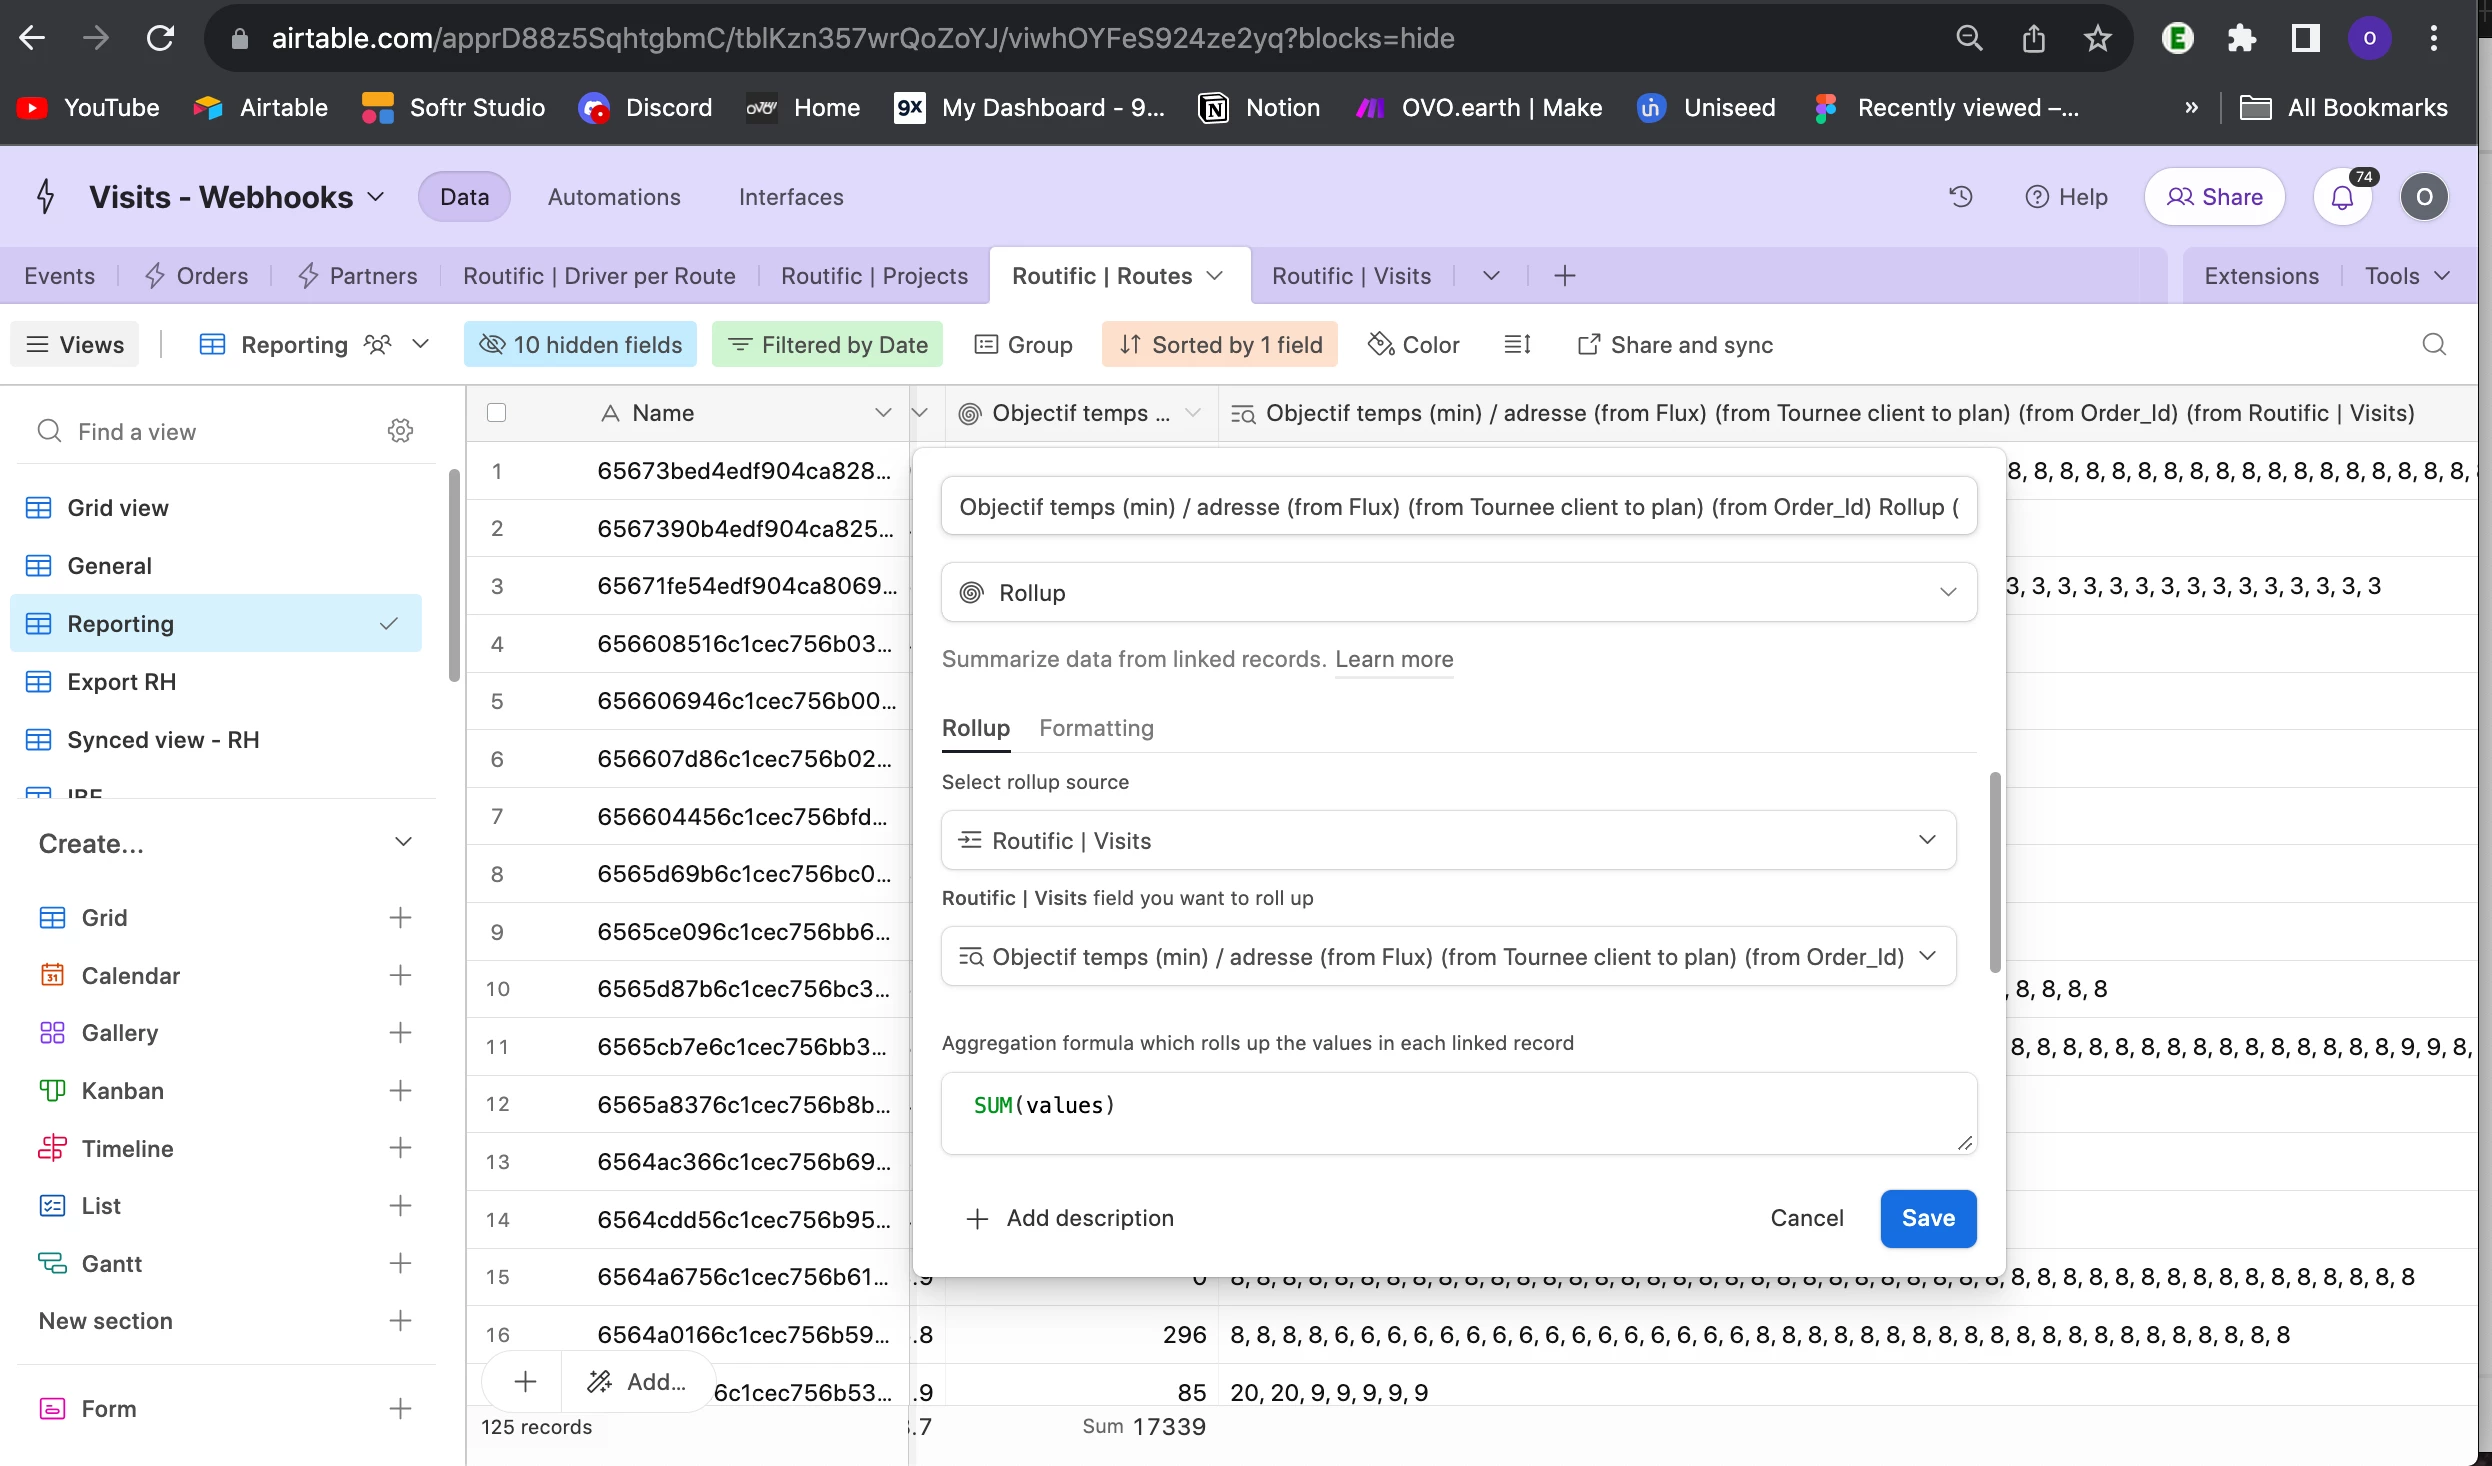Follow the Learn more link

[x=1394, y=659]
